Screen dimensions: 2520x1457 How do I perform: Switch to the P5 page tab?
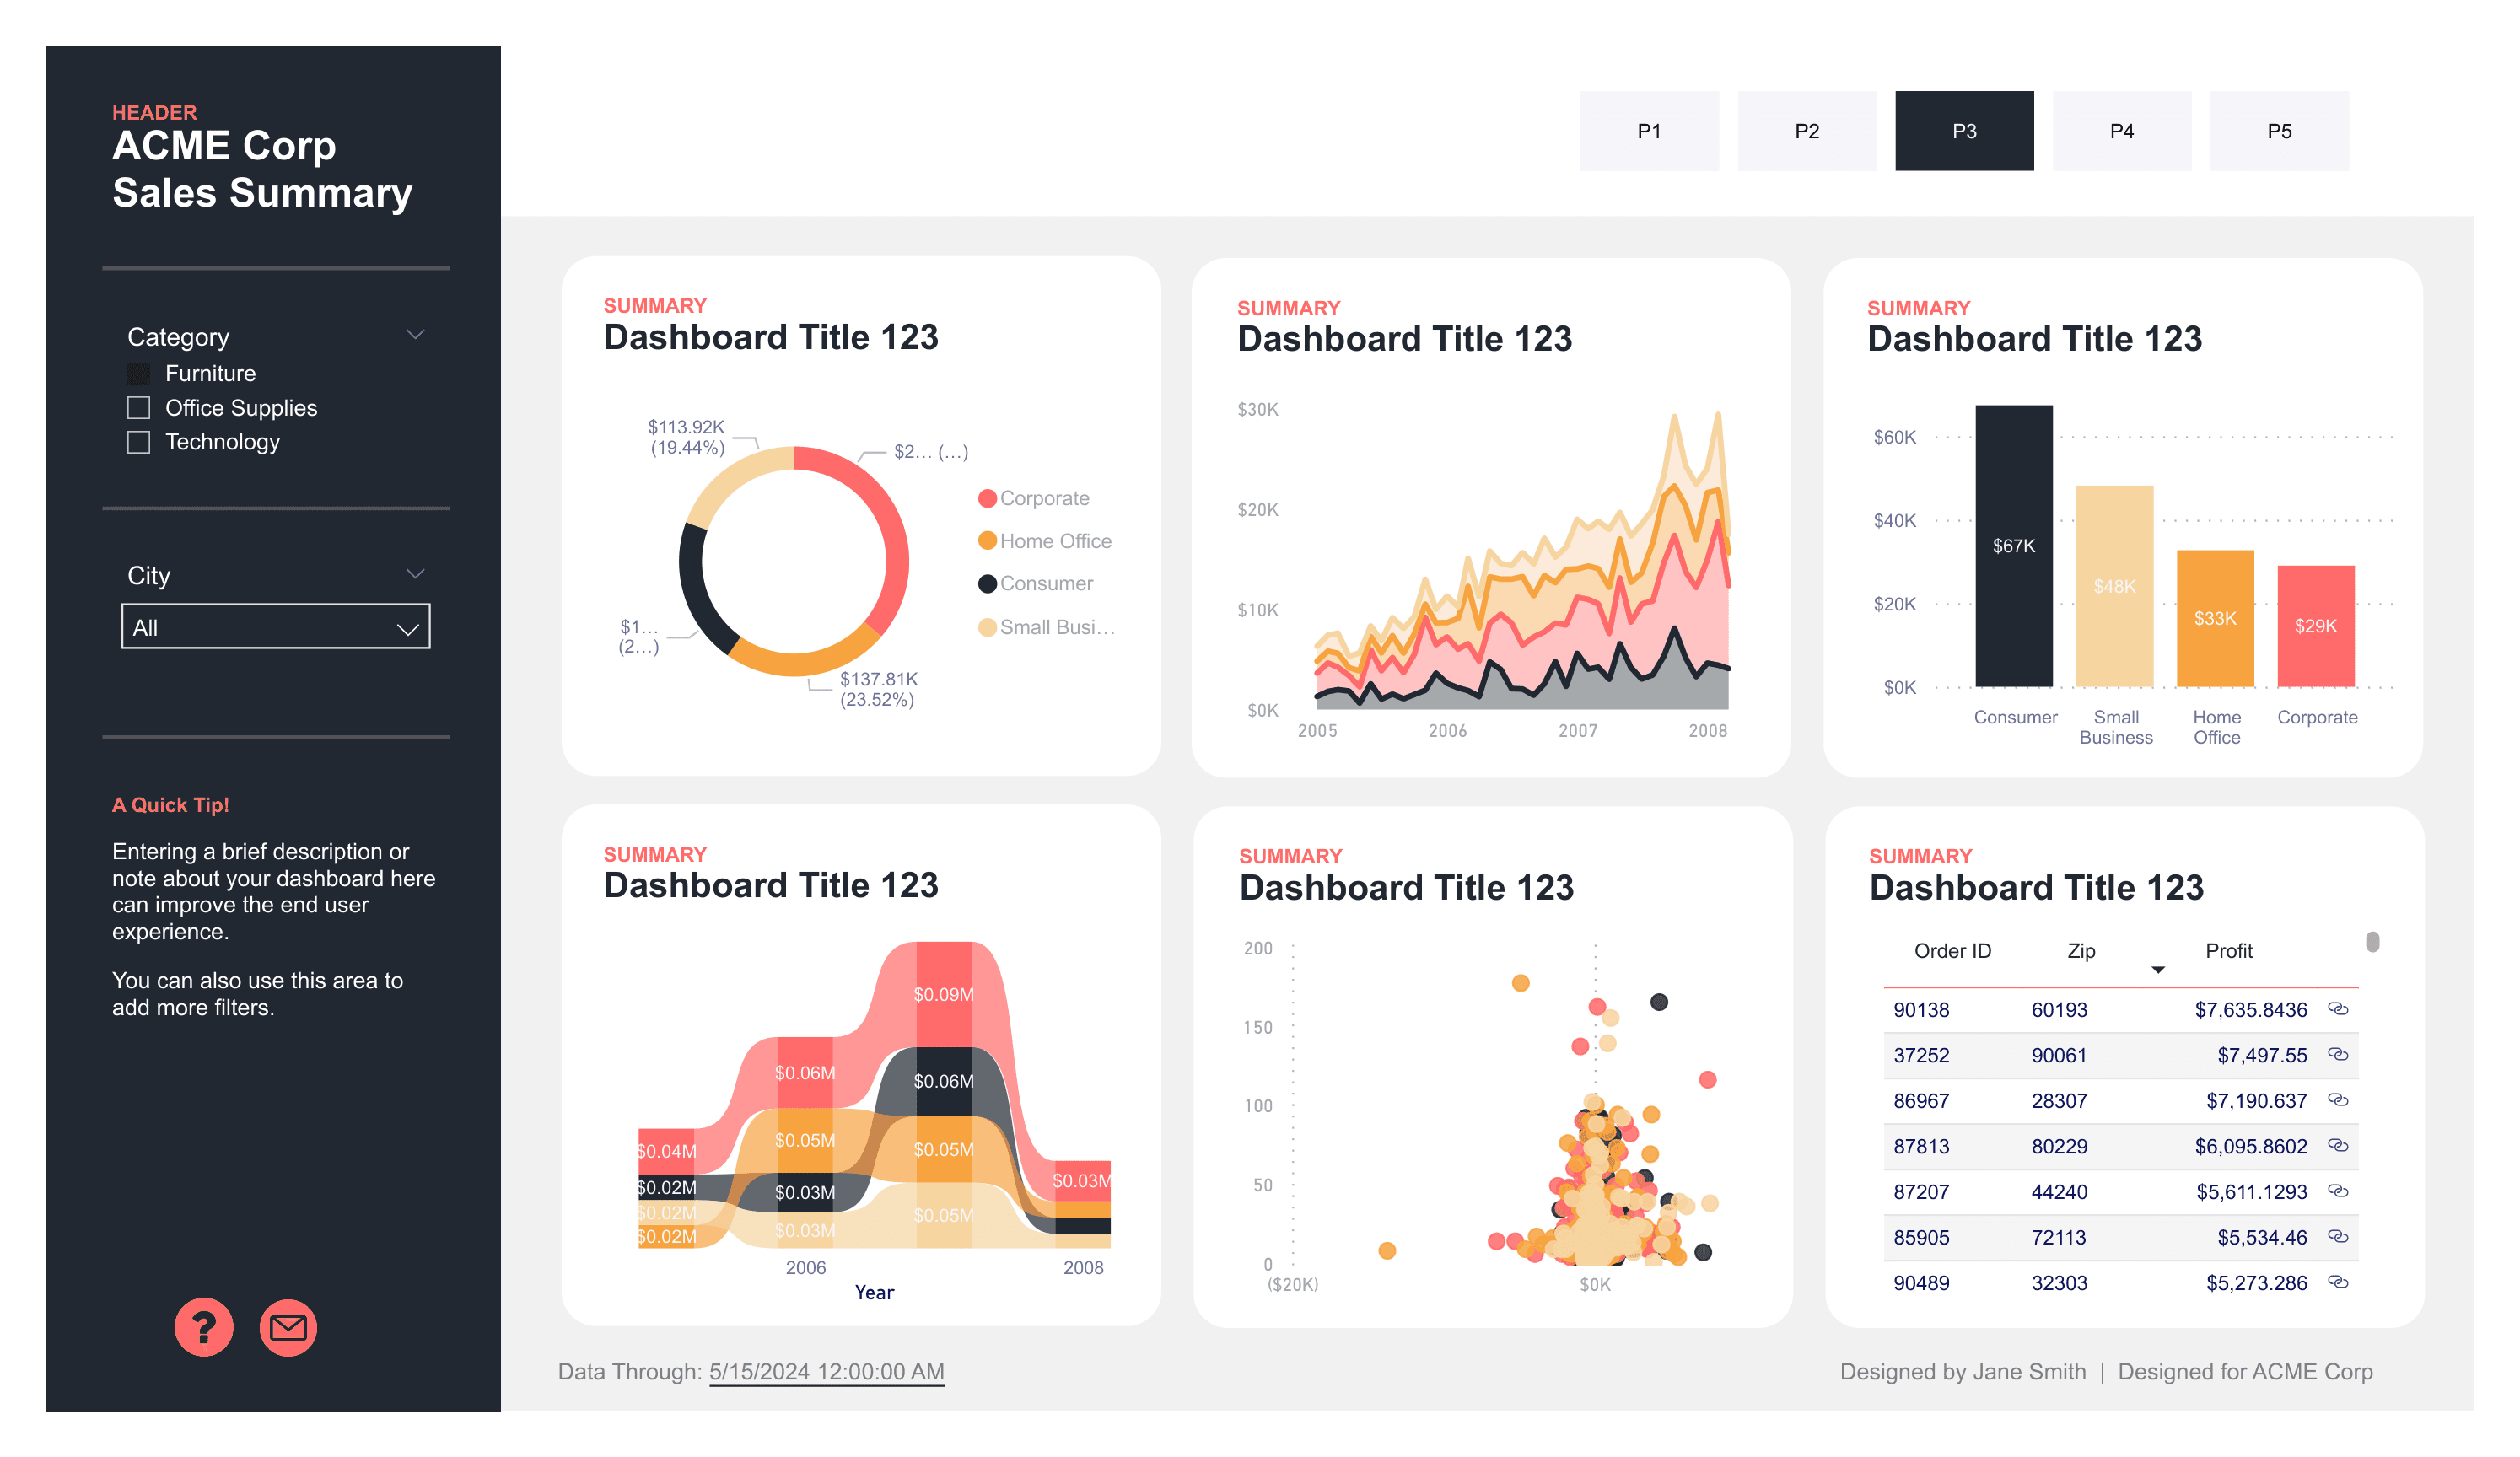tap(2279, 131)
